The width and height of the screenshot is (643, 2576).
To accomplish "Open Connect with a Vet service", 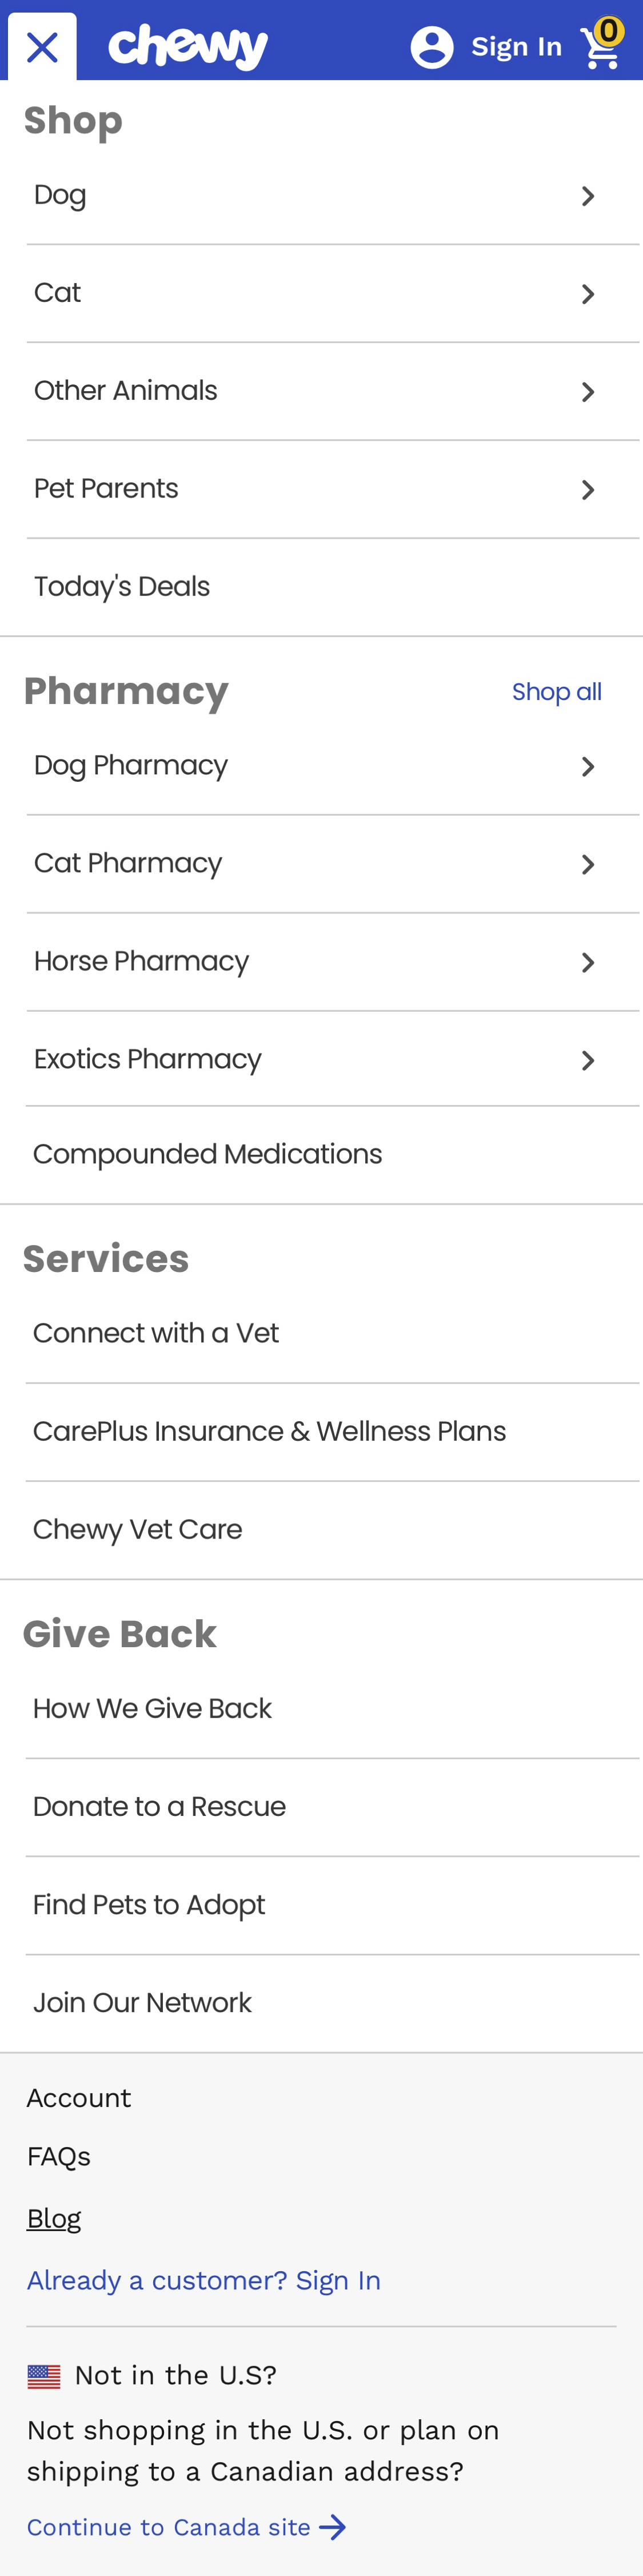I will click(x=156, y=1332).
